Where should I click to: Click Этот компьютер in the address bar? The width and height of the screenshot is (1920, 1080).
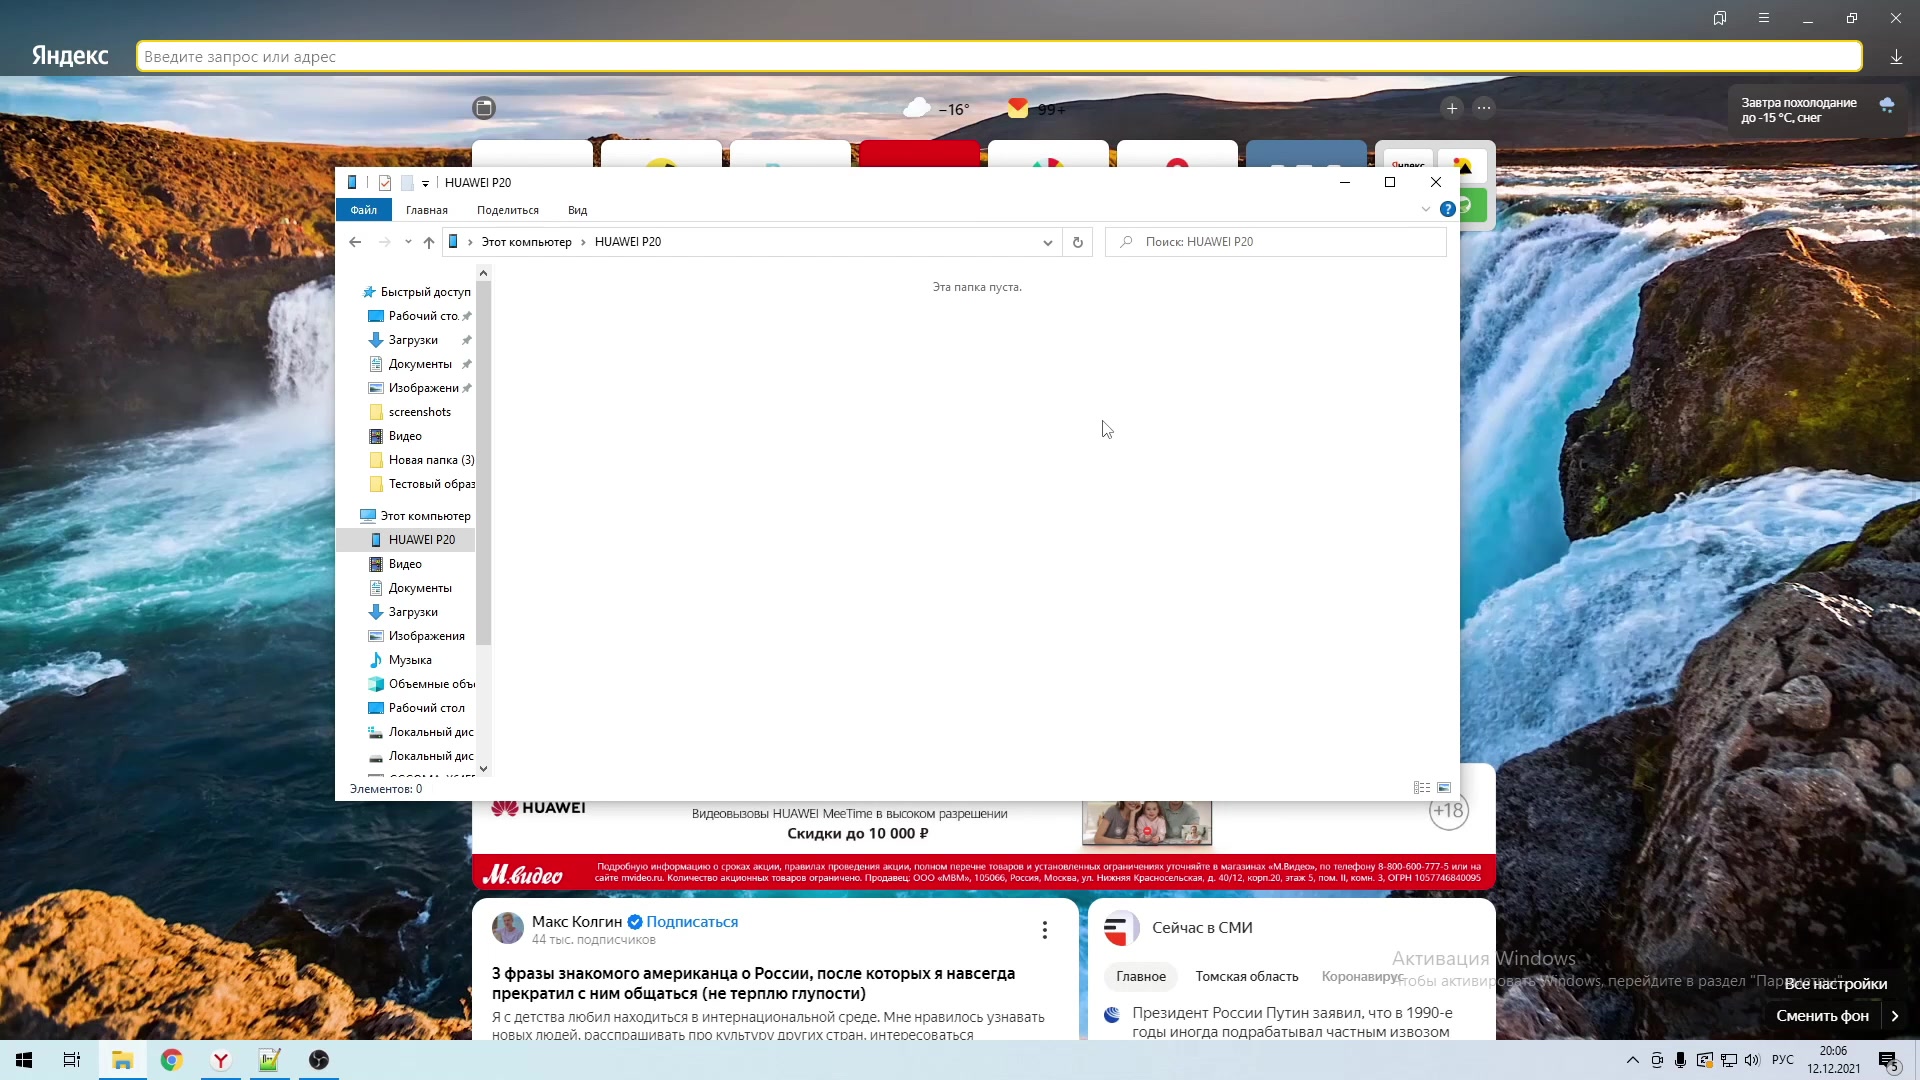pyautogui.click(x=527, y=242)
